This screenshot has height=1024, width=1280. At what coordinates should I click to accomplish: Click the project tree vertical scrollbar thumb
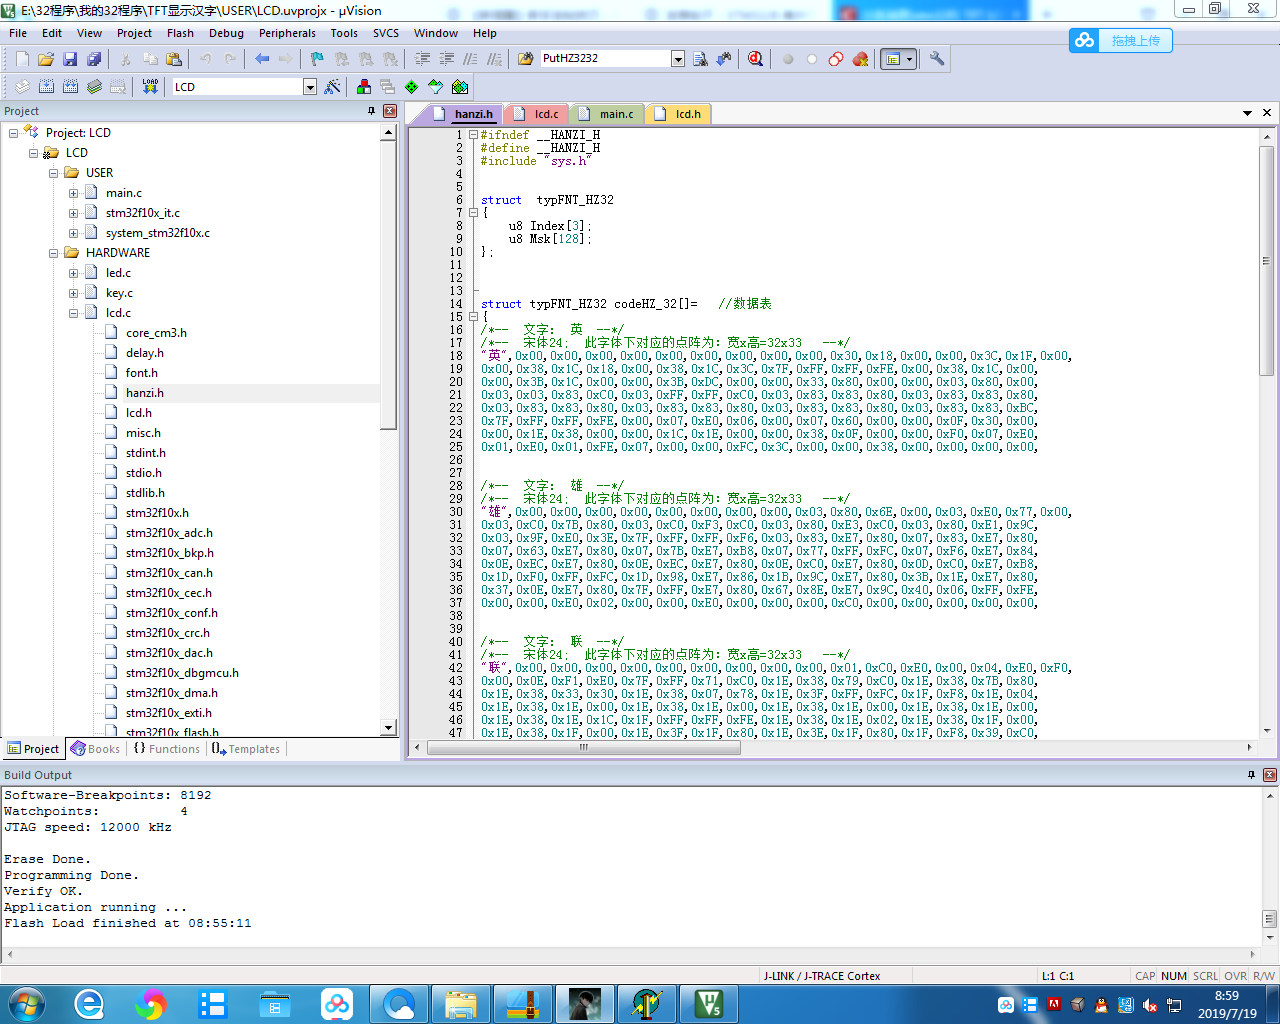click(x=389, y=286)
